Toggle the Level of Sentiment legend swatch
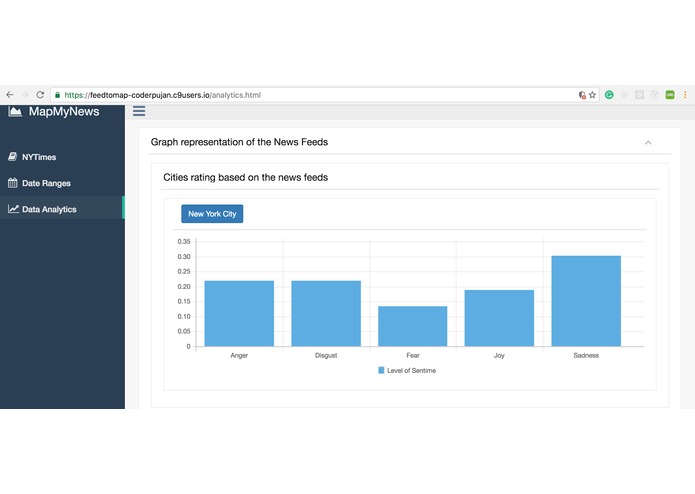Image resolution: width=695 pixels, height=494 pixels. click(381, 370)
